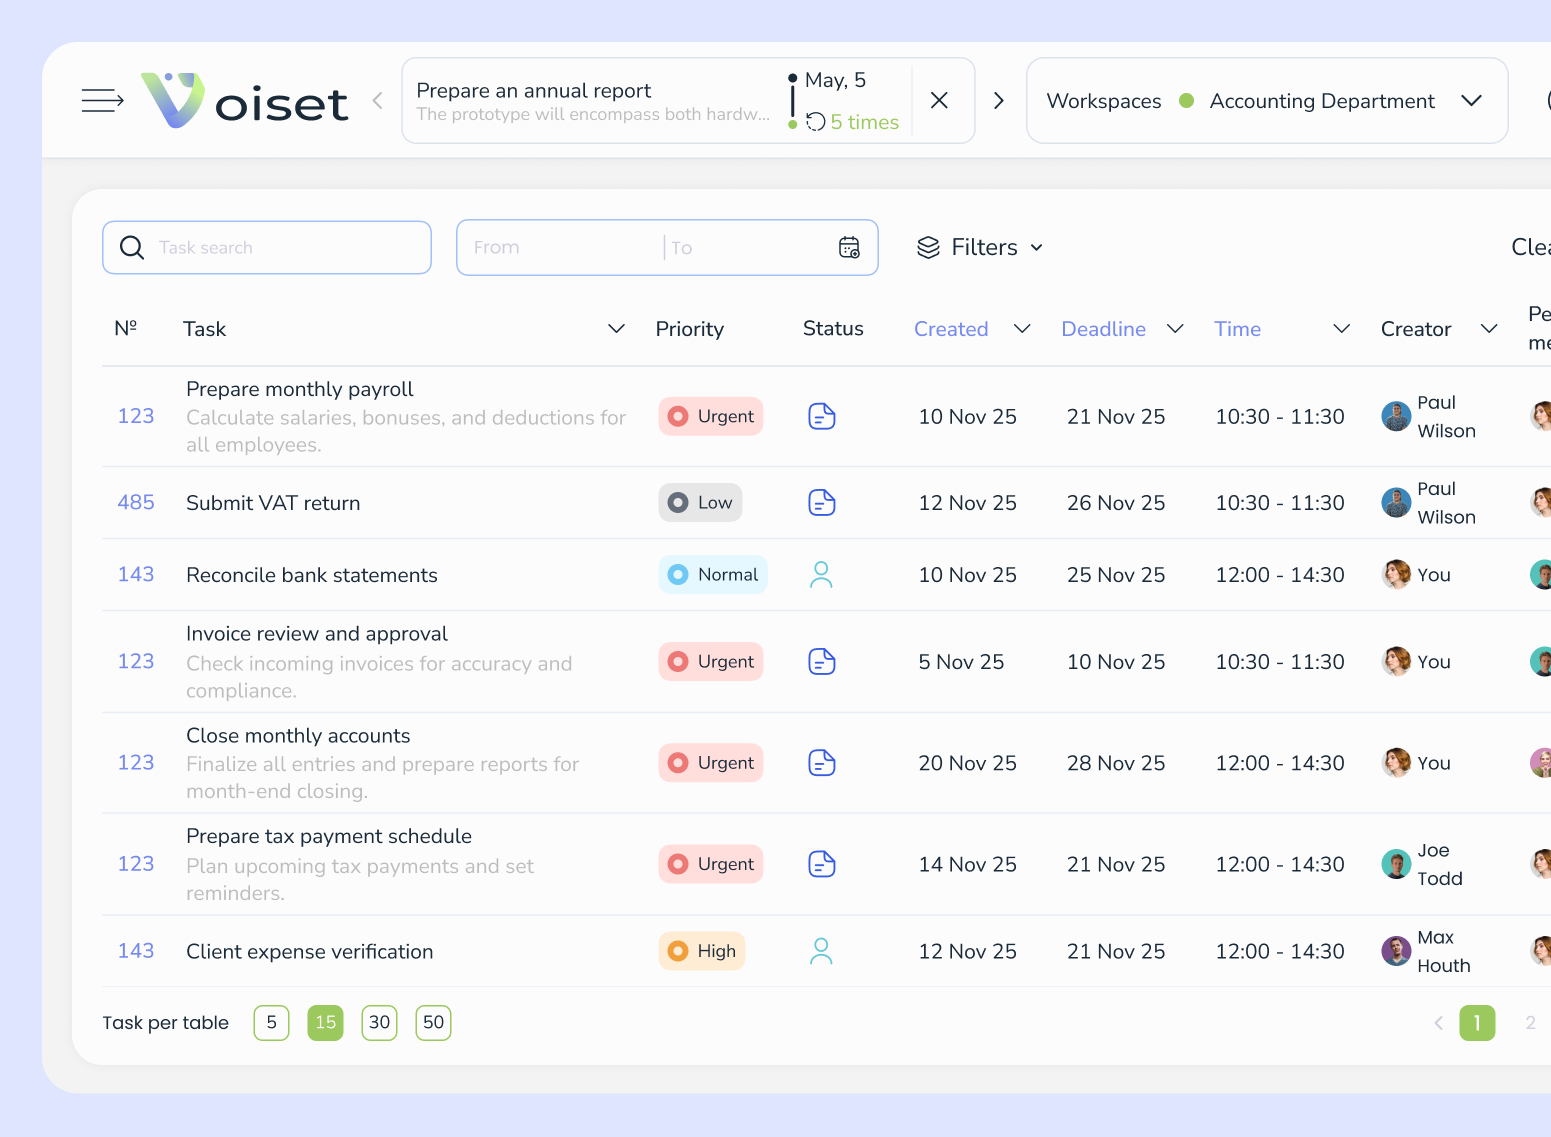Select 50 tasks per table
Screen dimensions: 1551x1137
coord(433,1022)
